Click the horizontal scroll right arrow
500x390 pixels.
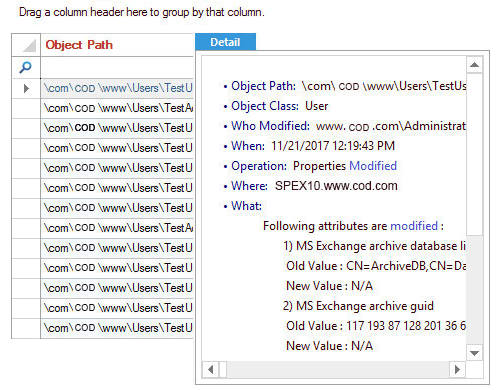(457, 369)
